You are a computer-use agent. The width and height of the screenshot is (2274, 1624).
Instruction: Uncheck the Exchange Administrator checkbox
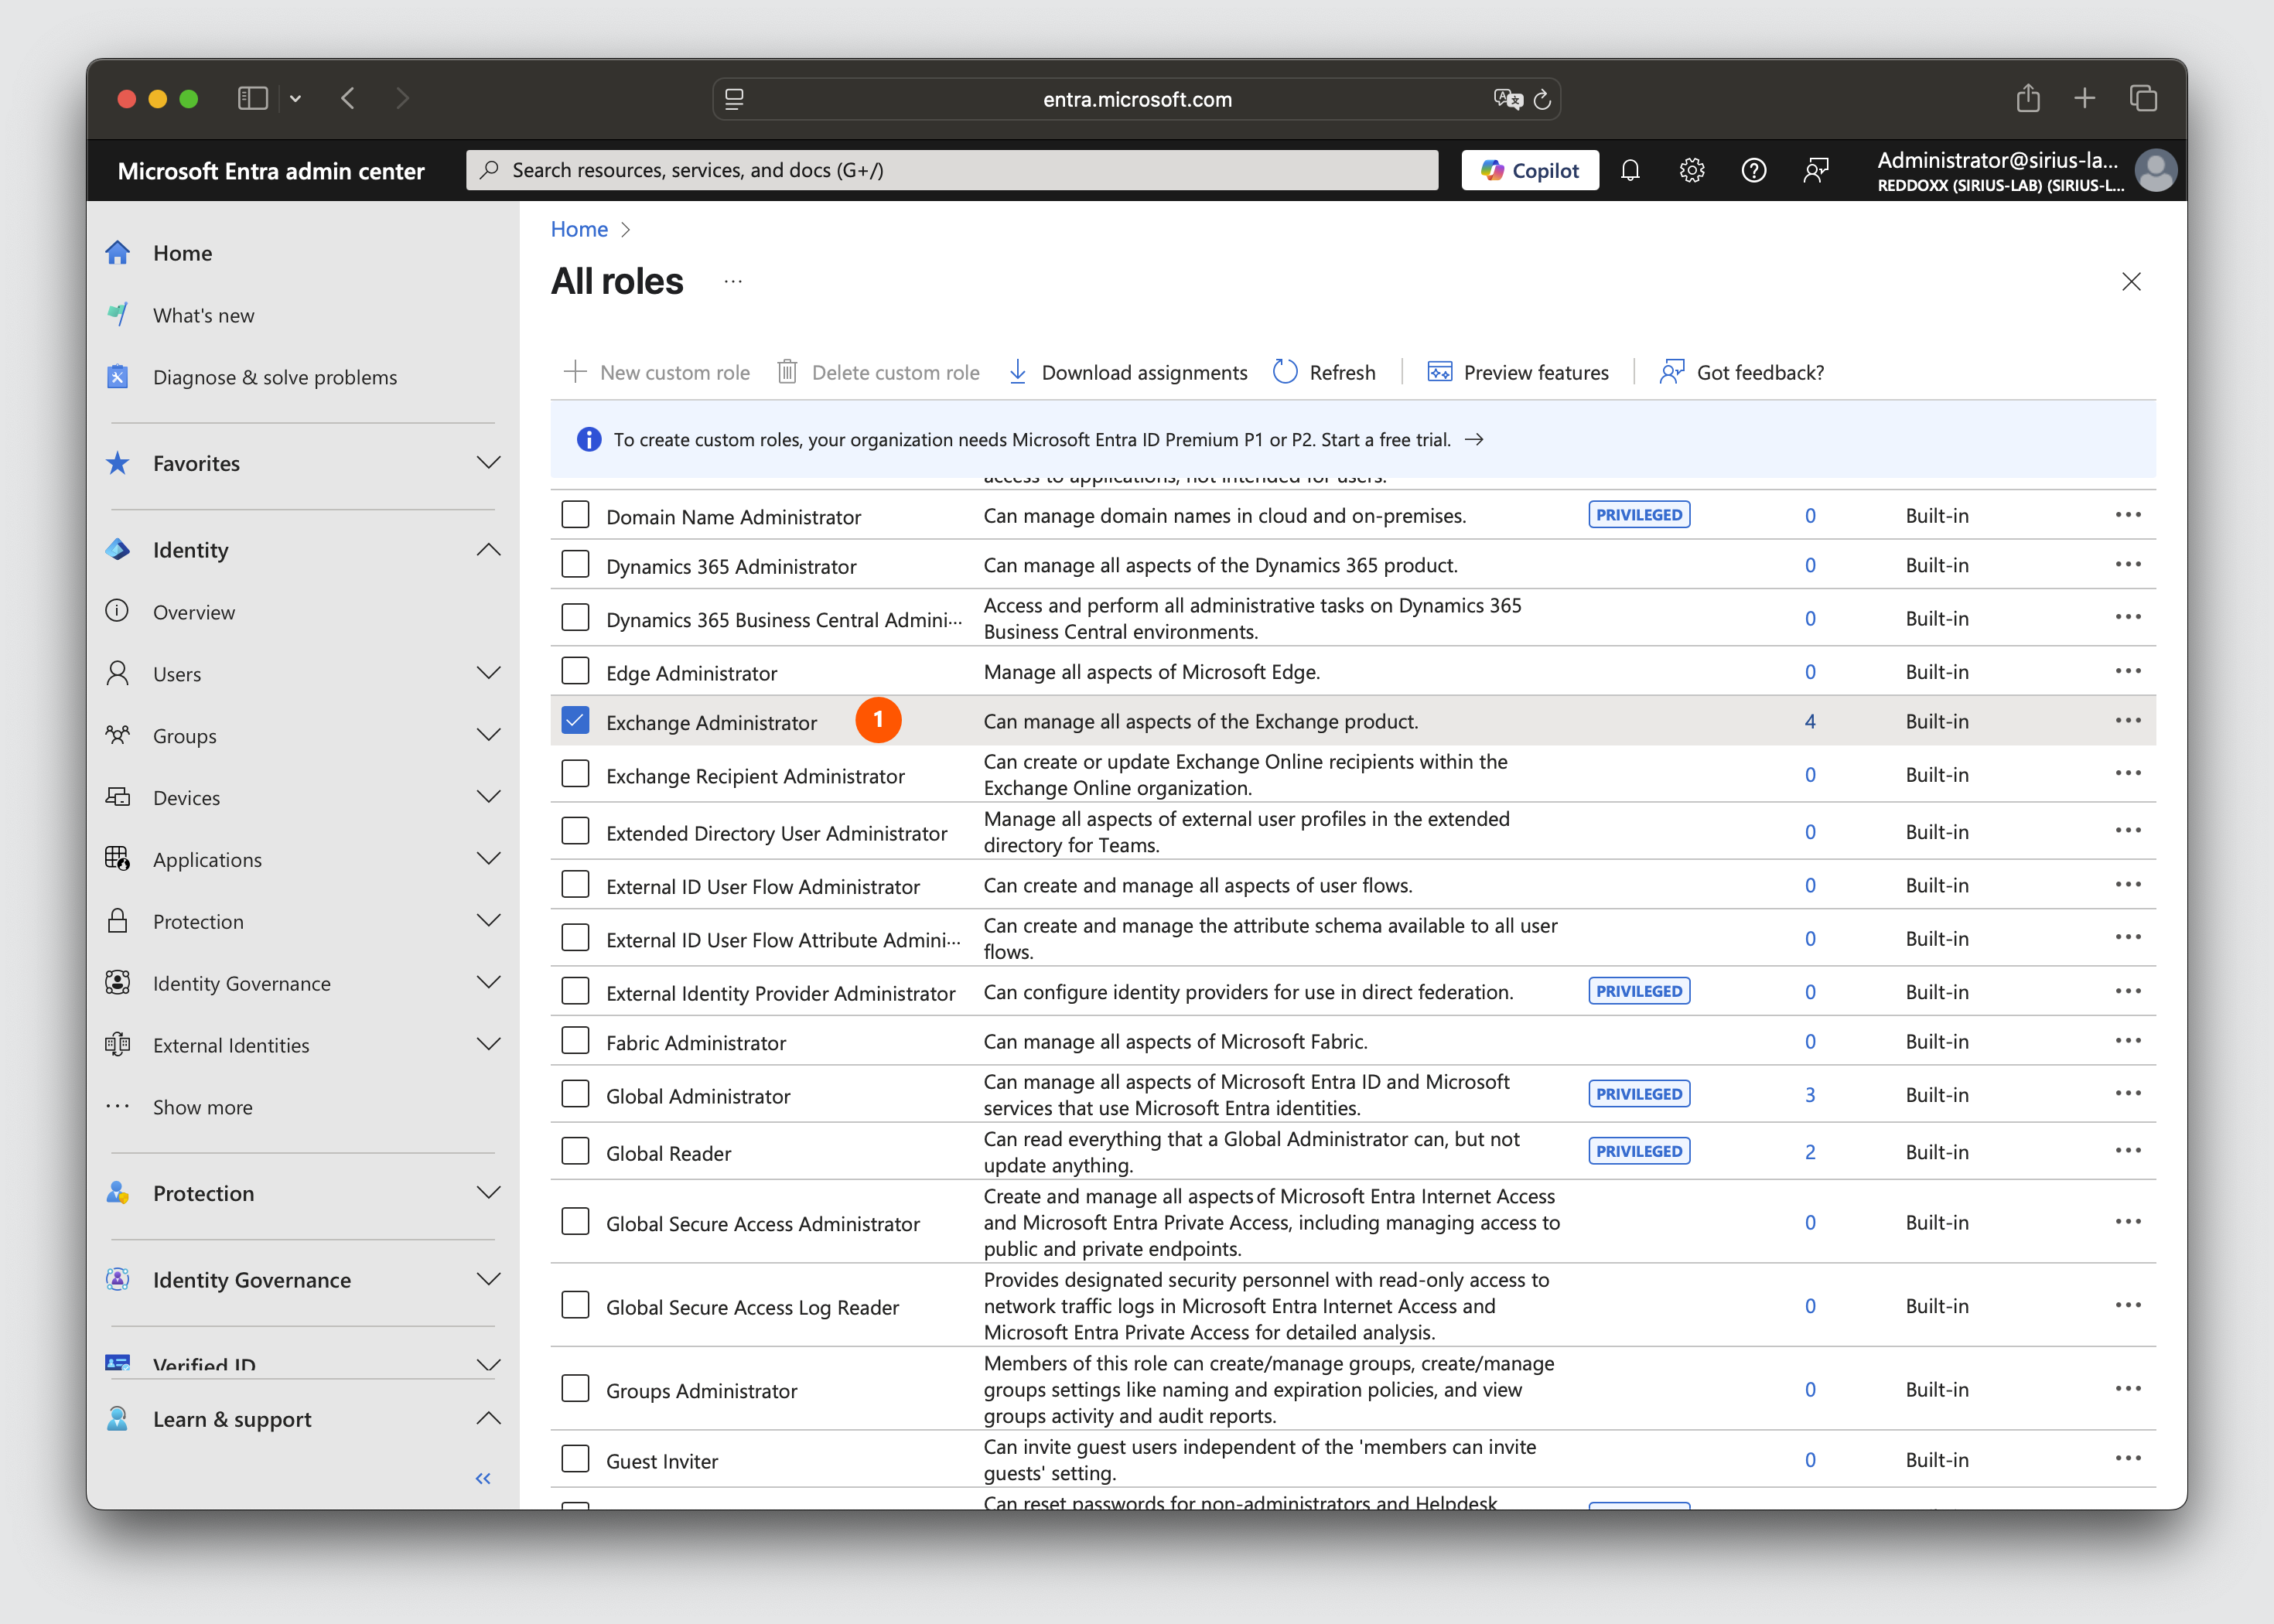pyautogui.click(x=575, y=720)
